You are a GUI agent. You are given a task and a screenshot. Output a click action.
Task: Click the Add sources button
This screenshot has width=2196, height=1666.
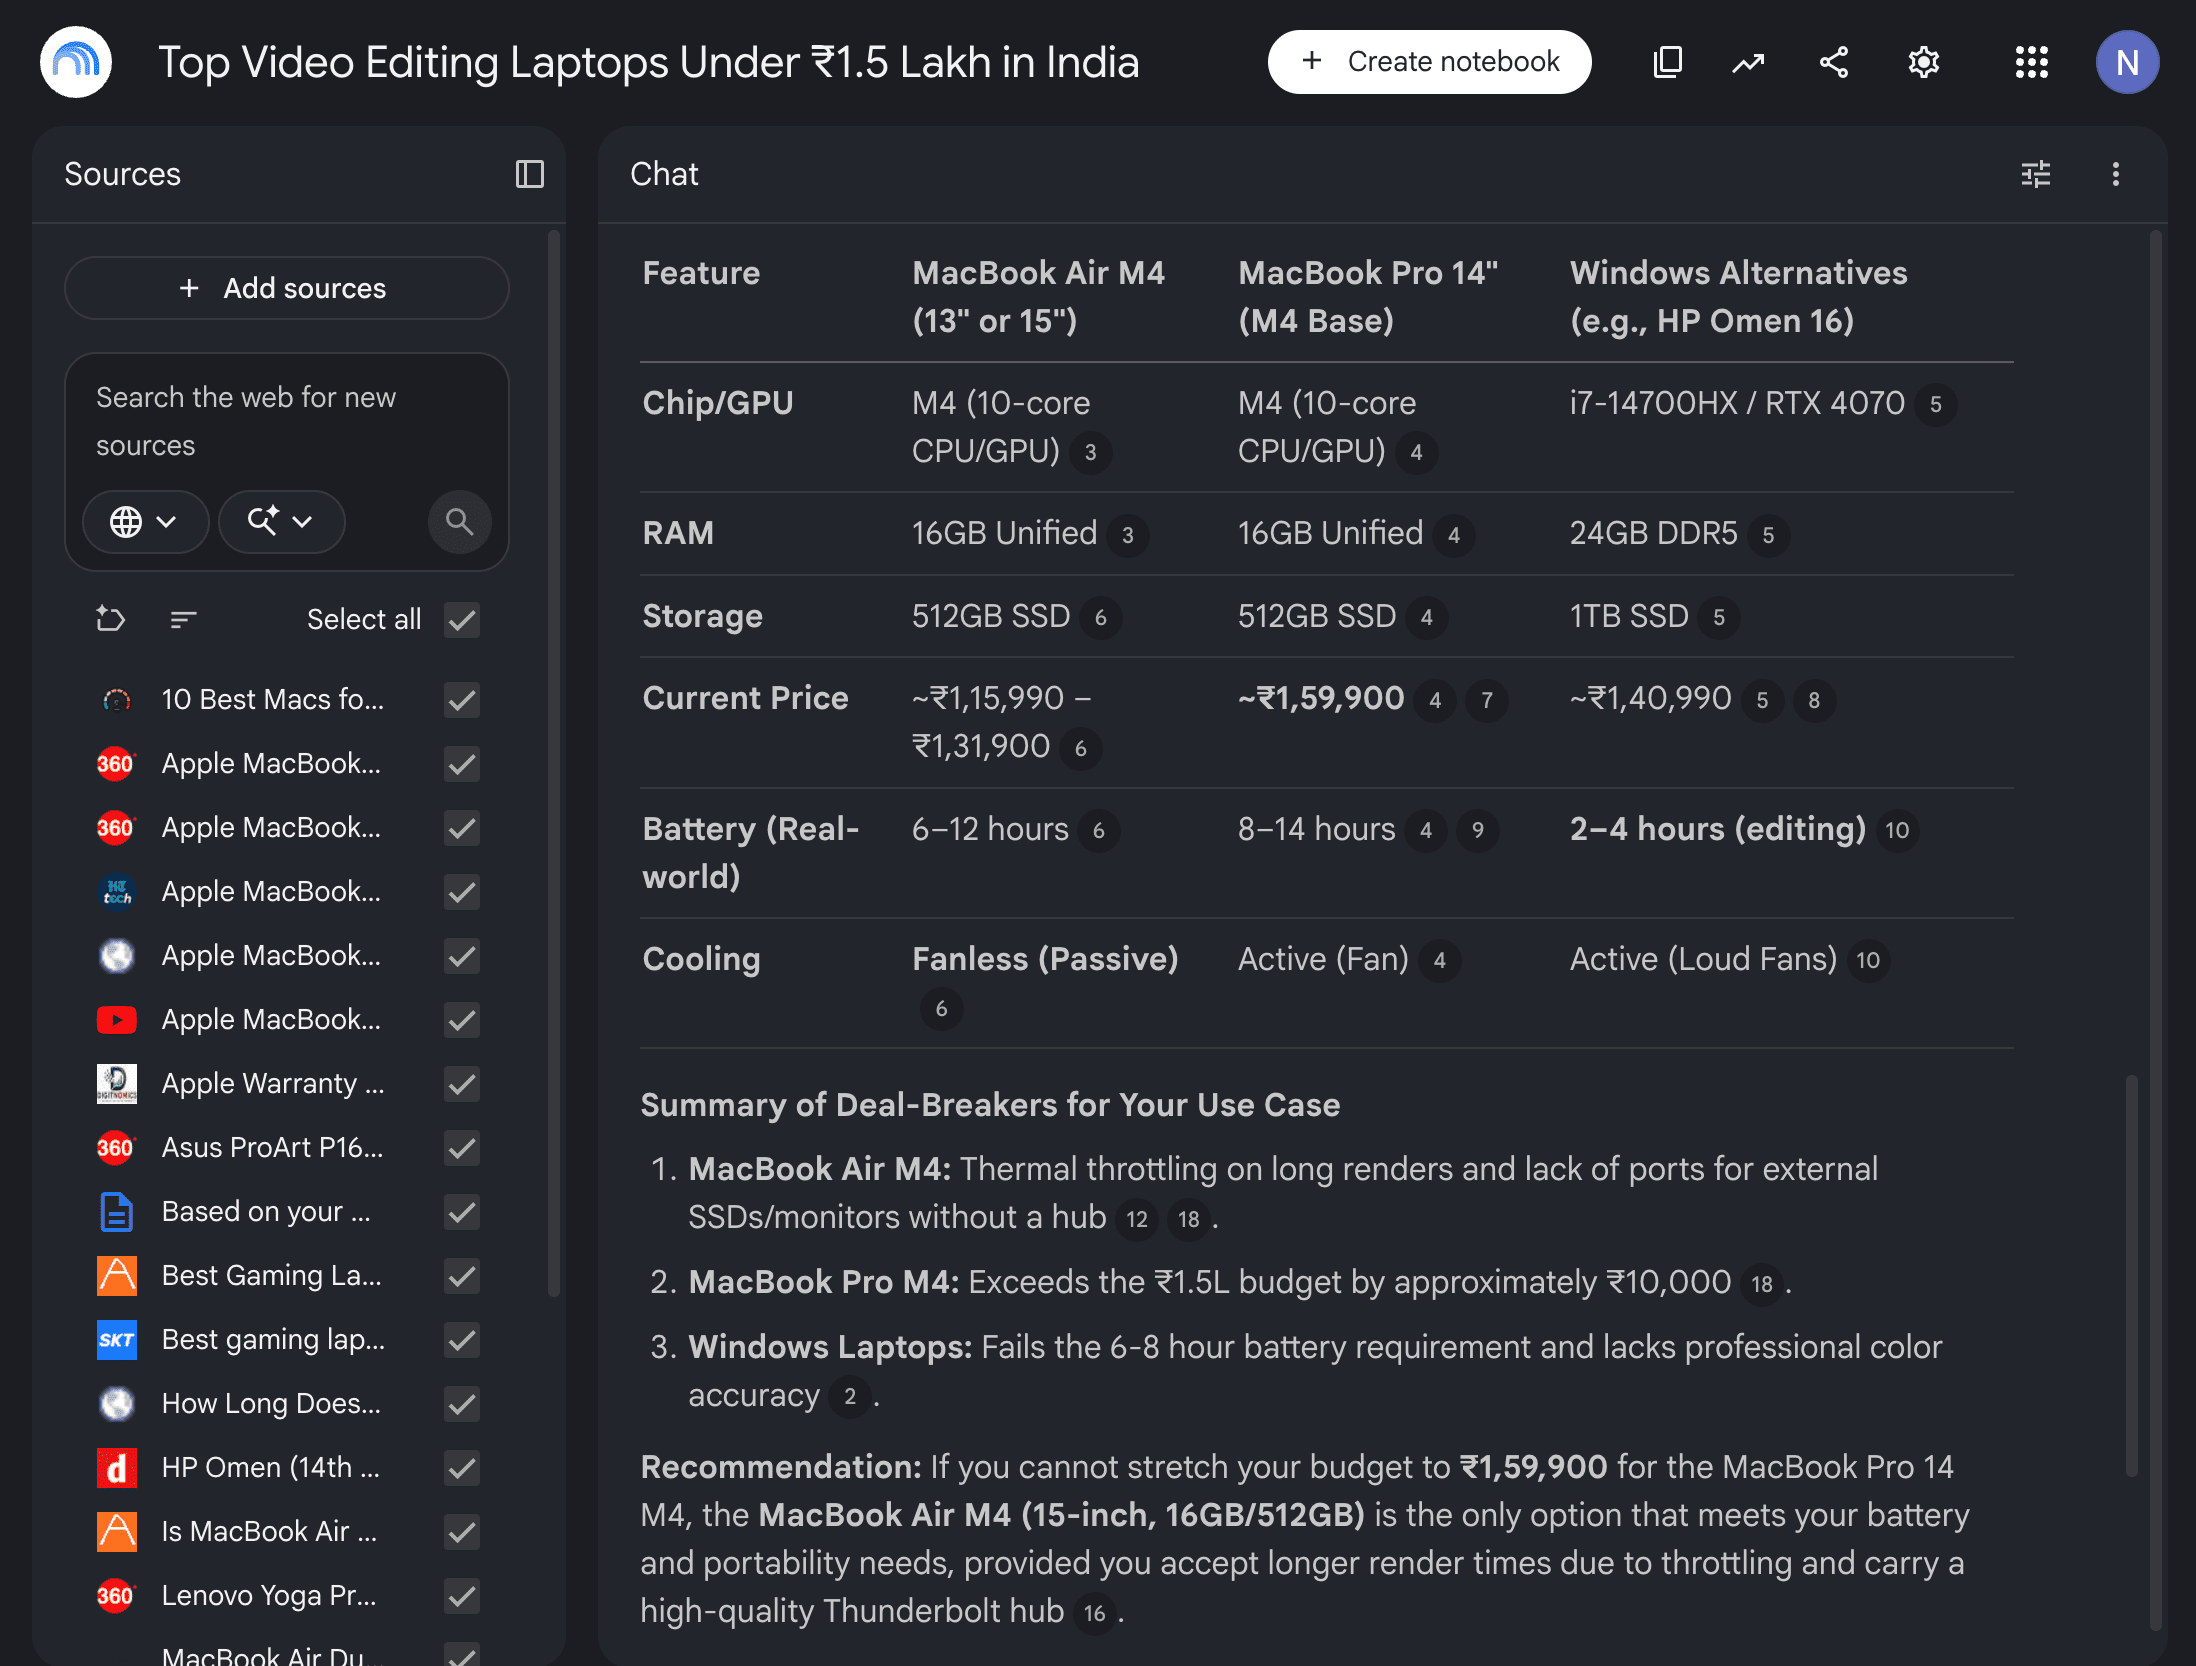[x=287, y=288]
